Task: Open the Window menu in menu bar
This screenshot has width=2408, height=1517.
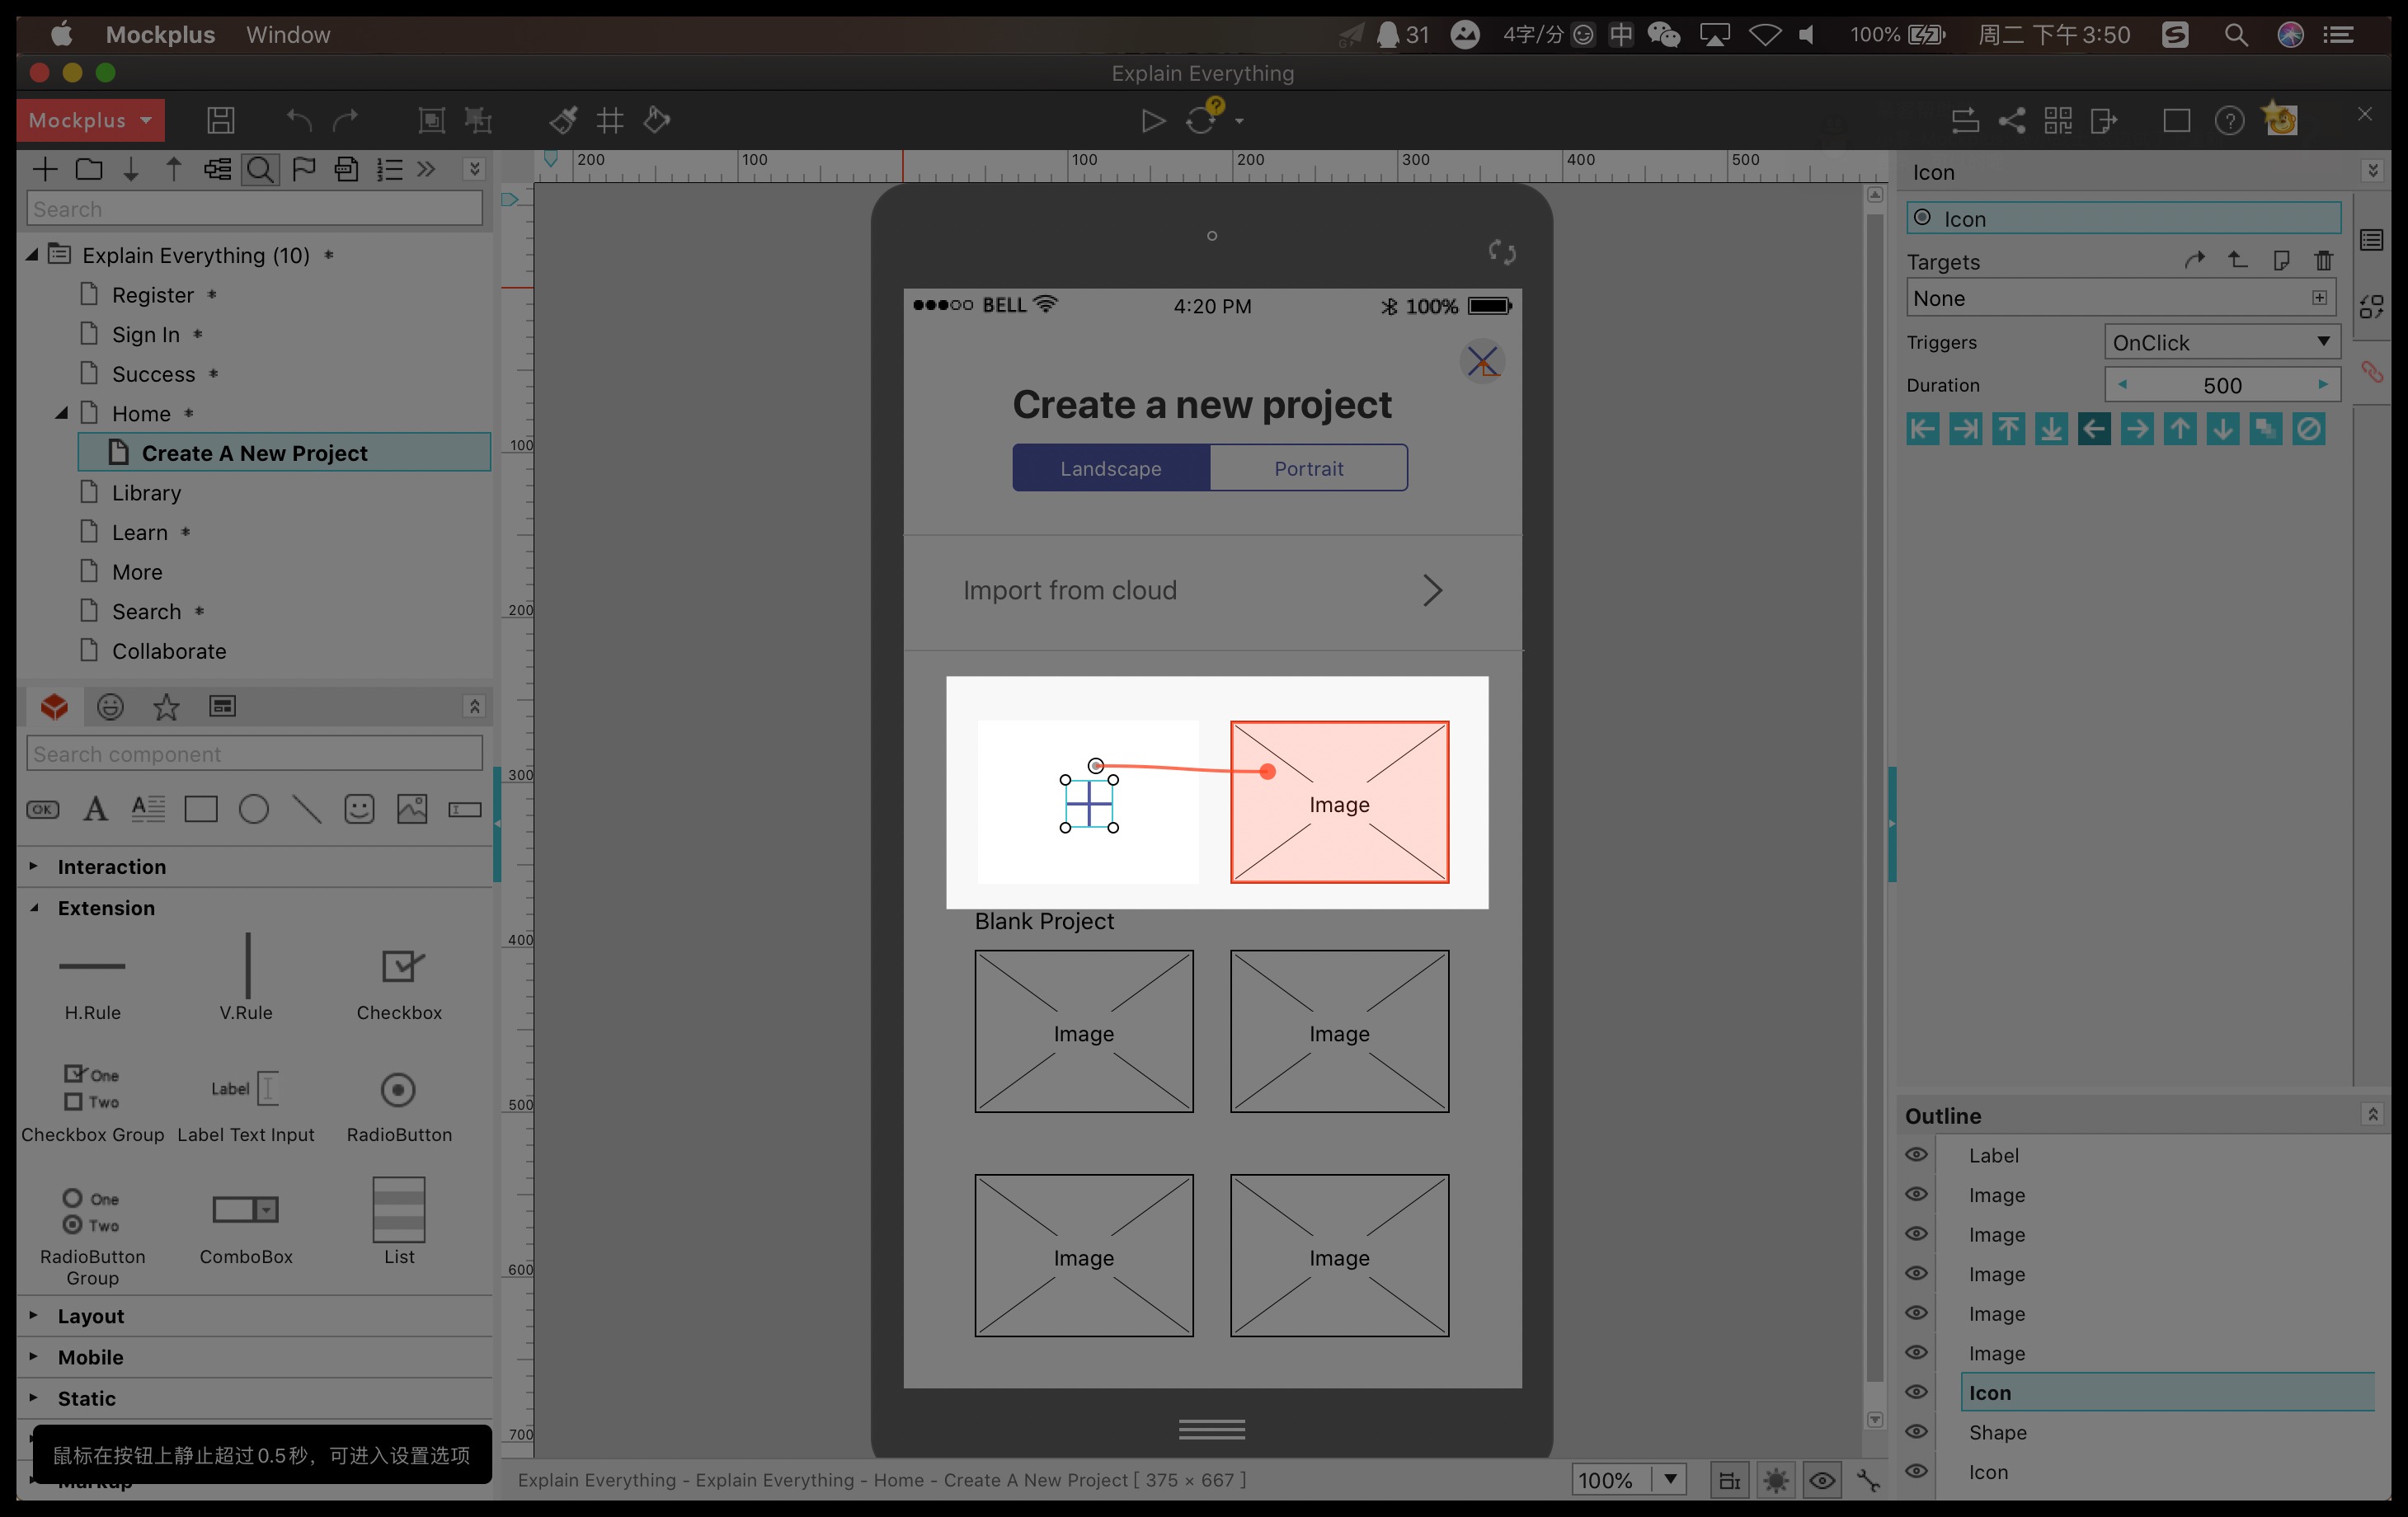Action: (x=288, y=35)
